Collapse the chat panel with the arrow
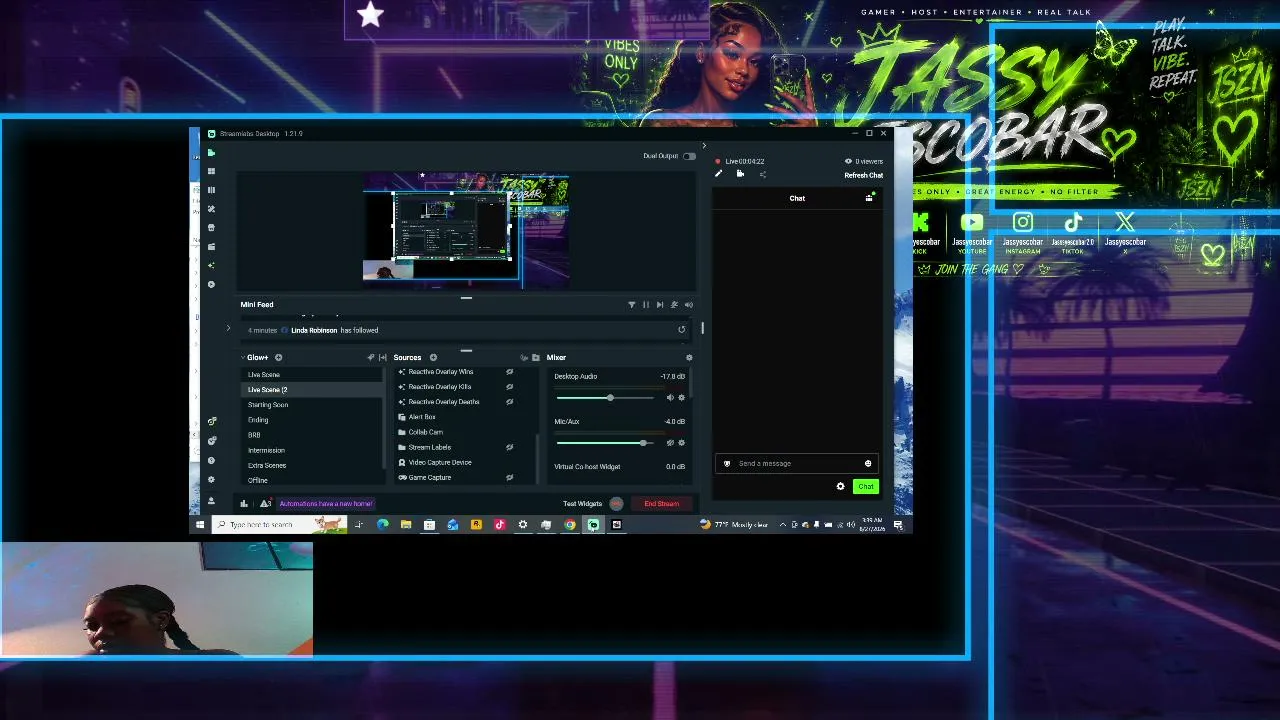 [x=703, y=146]
